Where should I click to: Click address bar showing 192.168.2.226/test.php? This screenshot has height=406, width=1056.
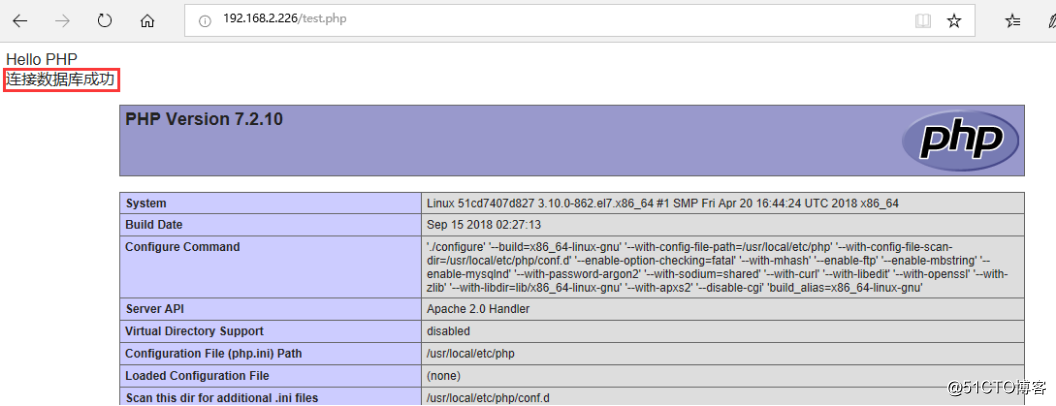coord(580,21)
